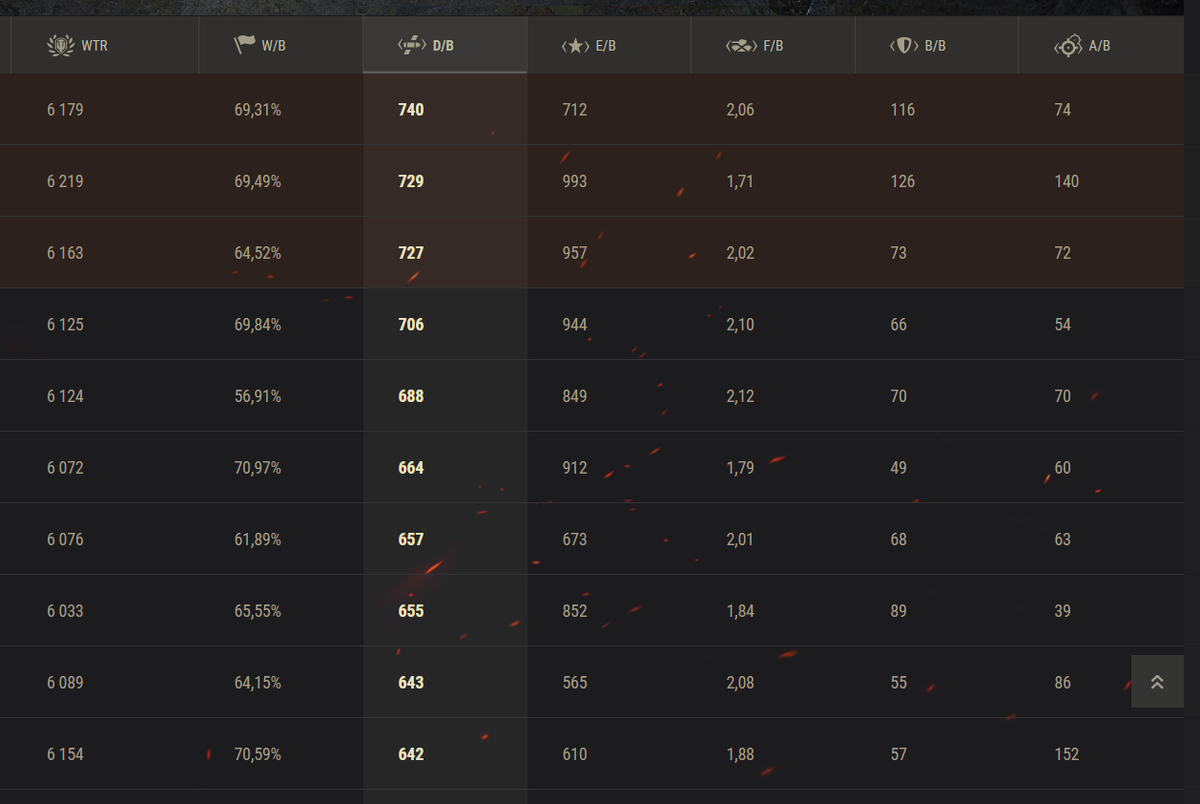Click the E/B star icon
The image size is (1200, 804).
[576, 45]
